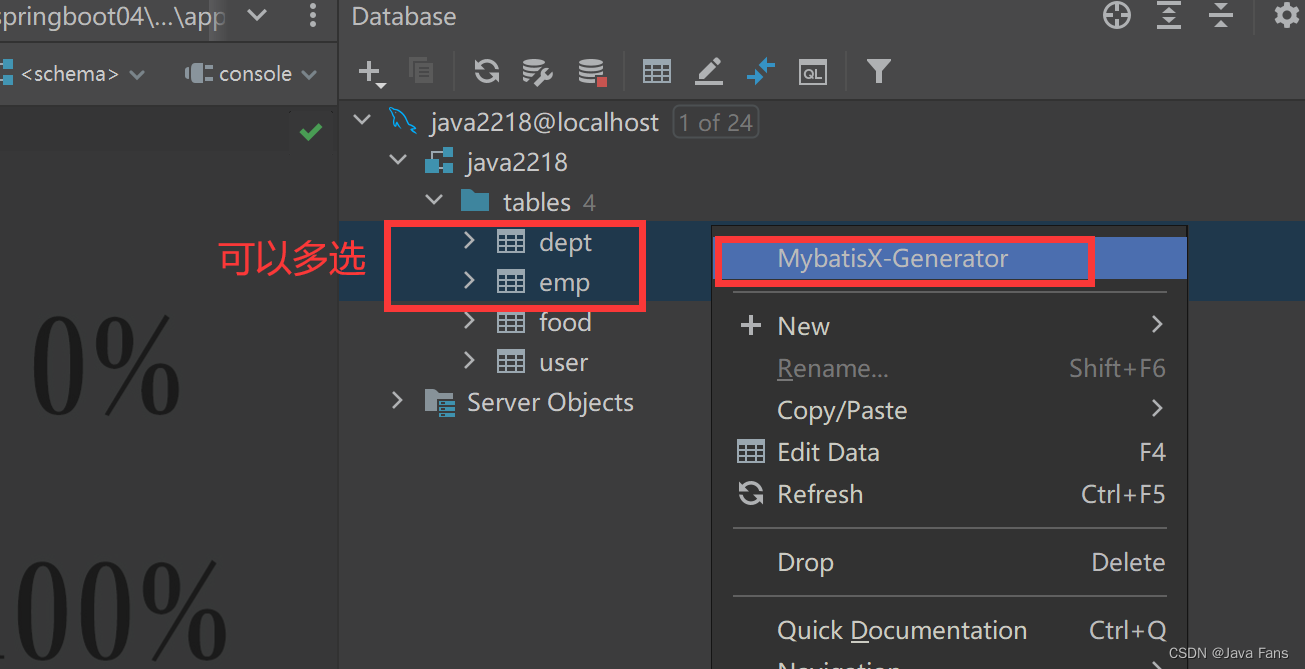Open the Query Console QL icon
The height and width of the screenshot is (669, 1305).
click(813, 72)
